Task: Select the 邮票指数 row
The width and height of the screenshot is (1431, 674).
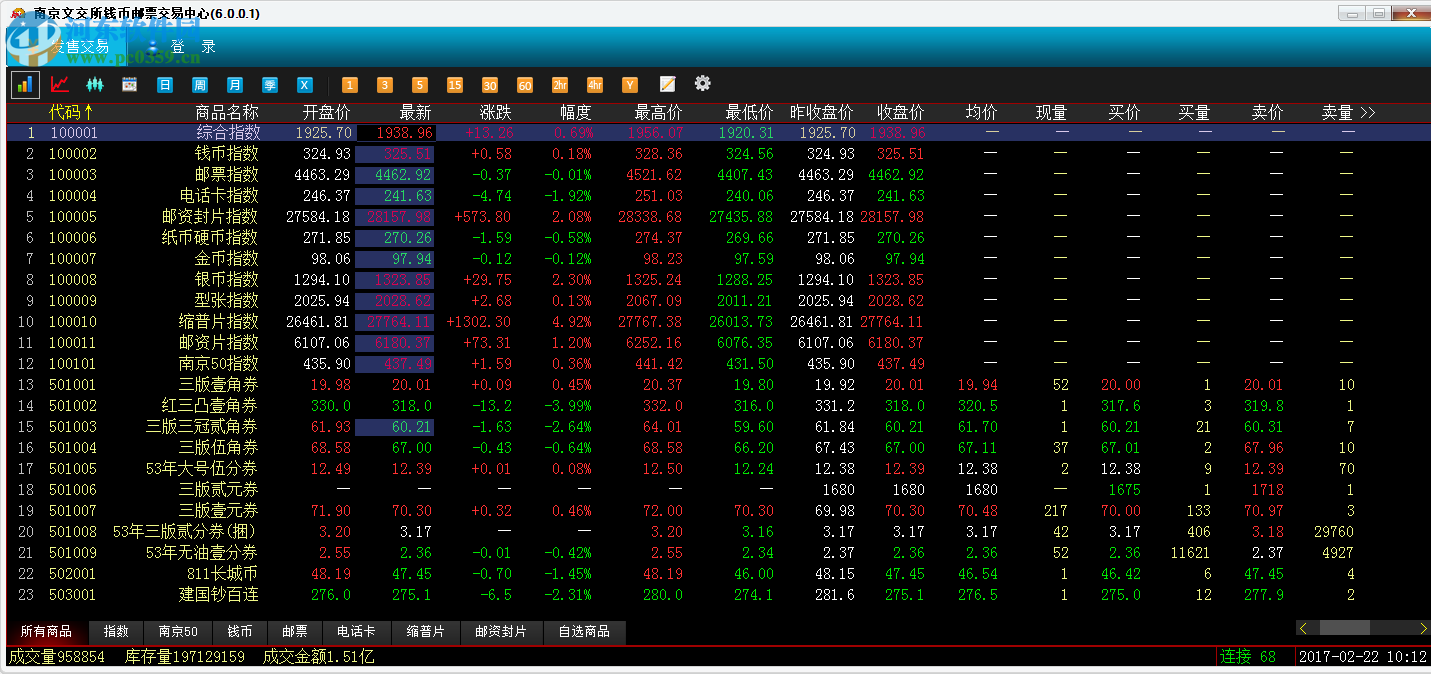Action: pos(718,175)
